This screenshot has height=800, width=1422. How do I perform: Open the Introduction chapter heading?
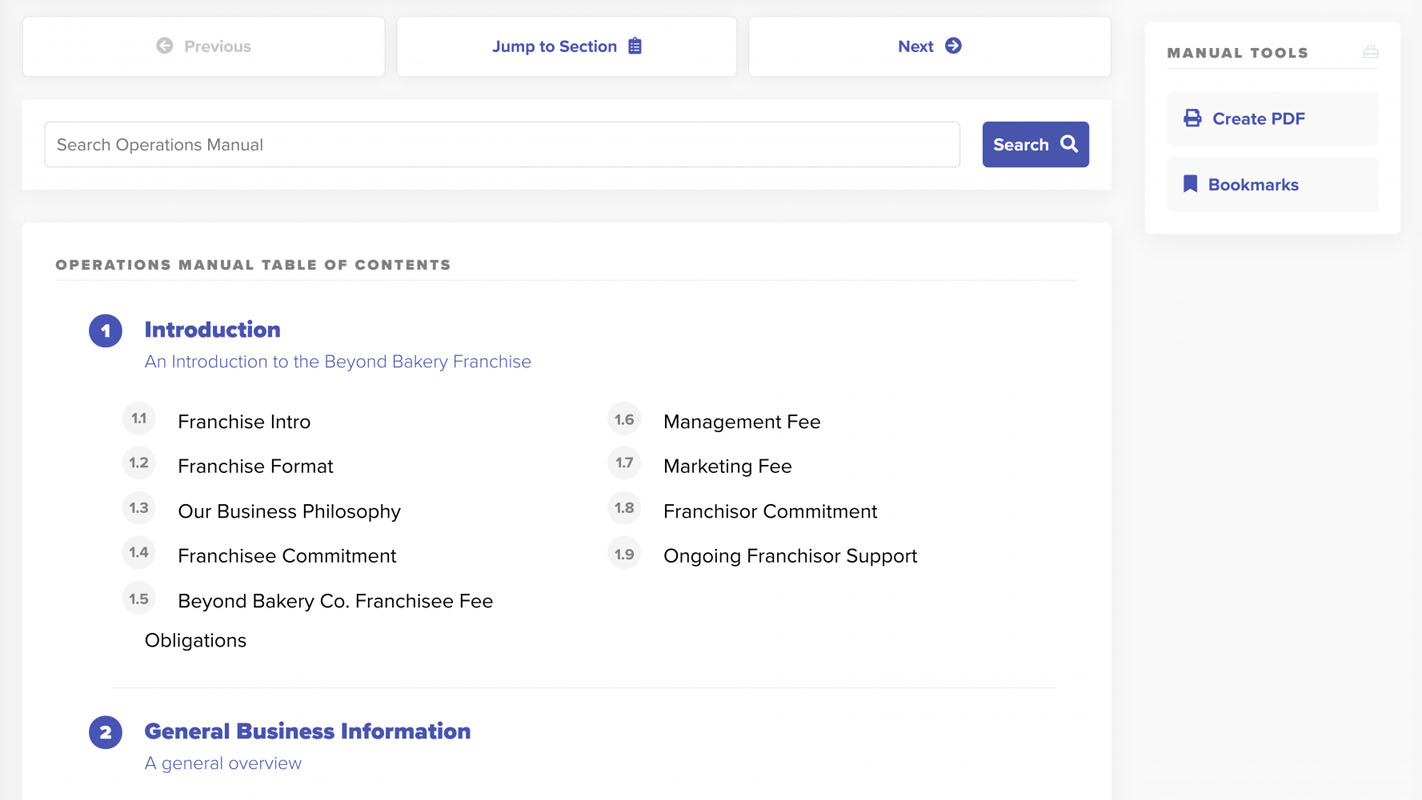(x=212, y=330)
